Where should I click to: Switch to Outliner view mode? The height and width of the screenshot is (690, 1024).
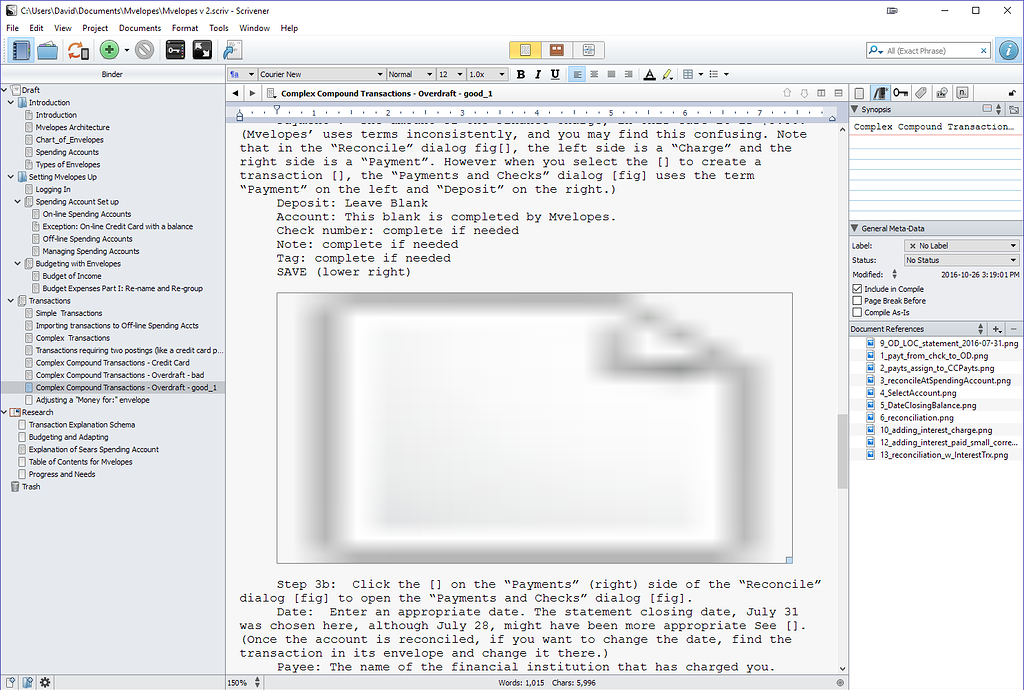tap(589, 49)
